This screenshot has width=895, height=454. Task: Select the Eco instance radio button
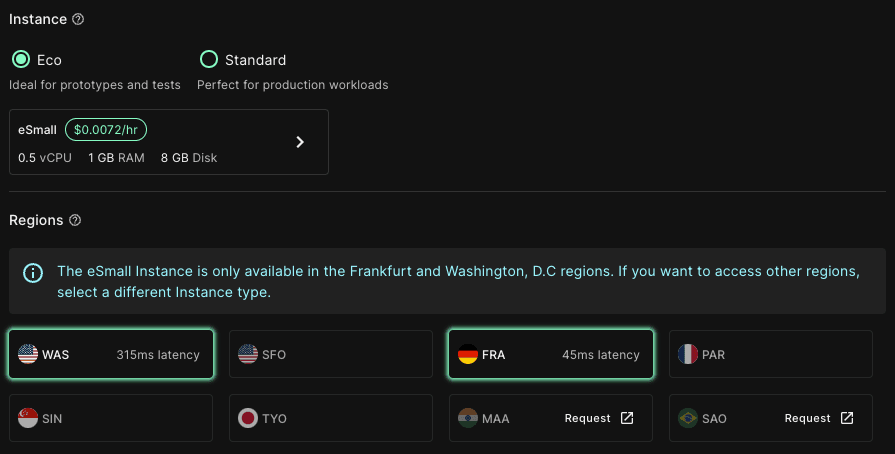point(20,60)
